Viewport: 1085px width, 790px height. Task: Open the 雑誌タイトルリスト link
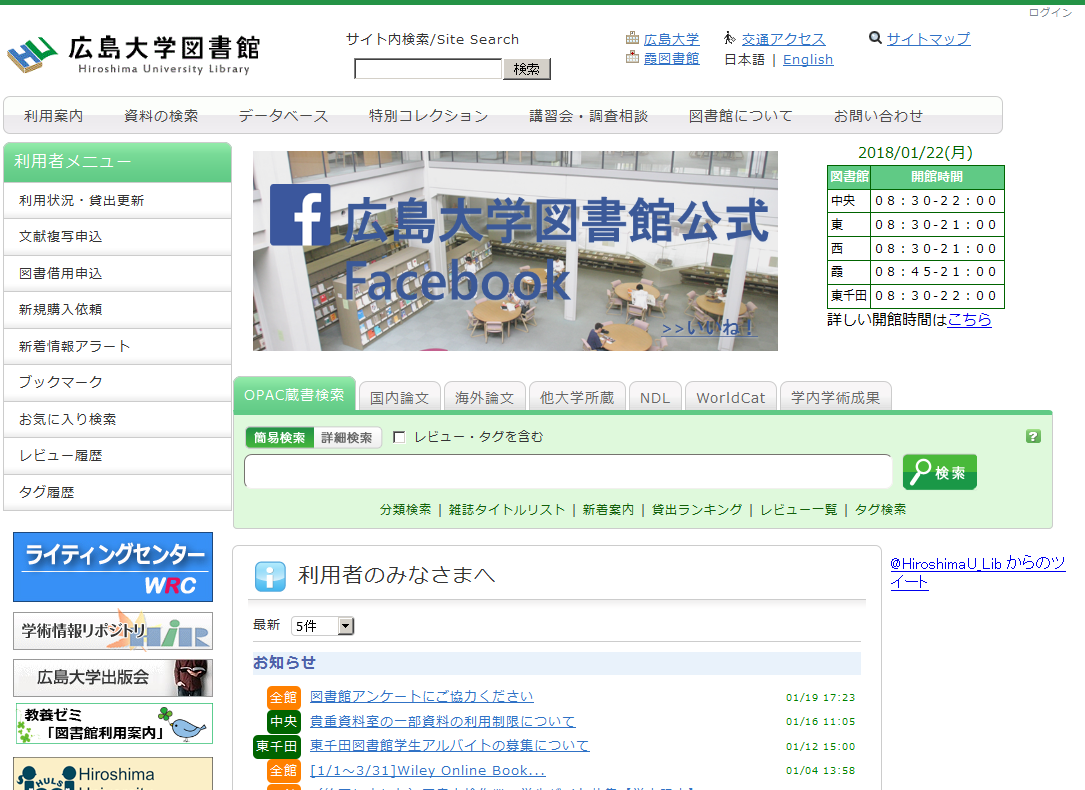click(507, 509)
